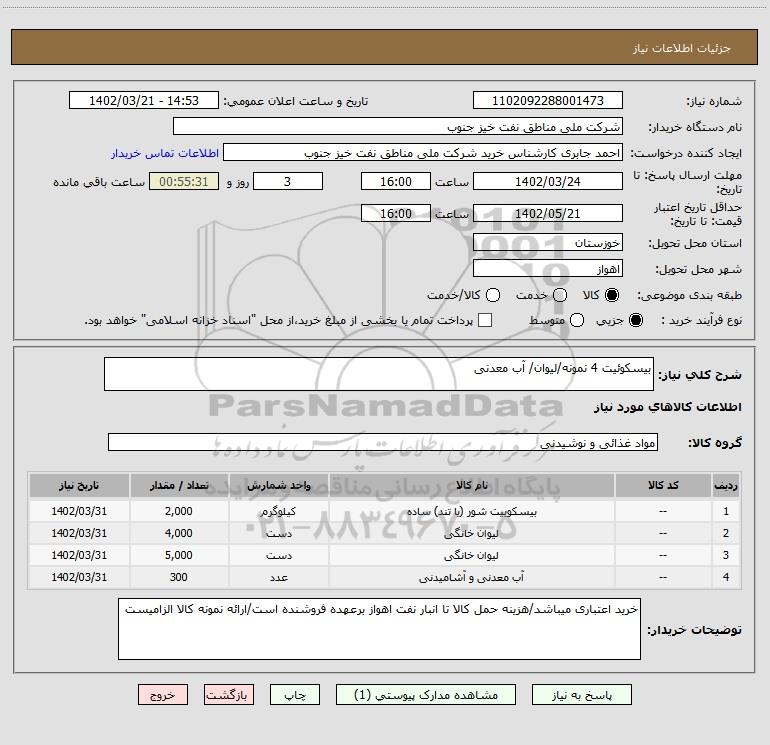
Task: Click the deadline time 16:00 field beside 1402/03/24
Action: tap(396, 181)
